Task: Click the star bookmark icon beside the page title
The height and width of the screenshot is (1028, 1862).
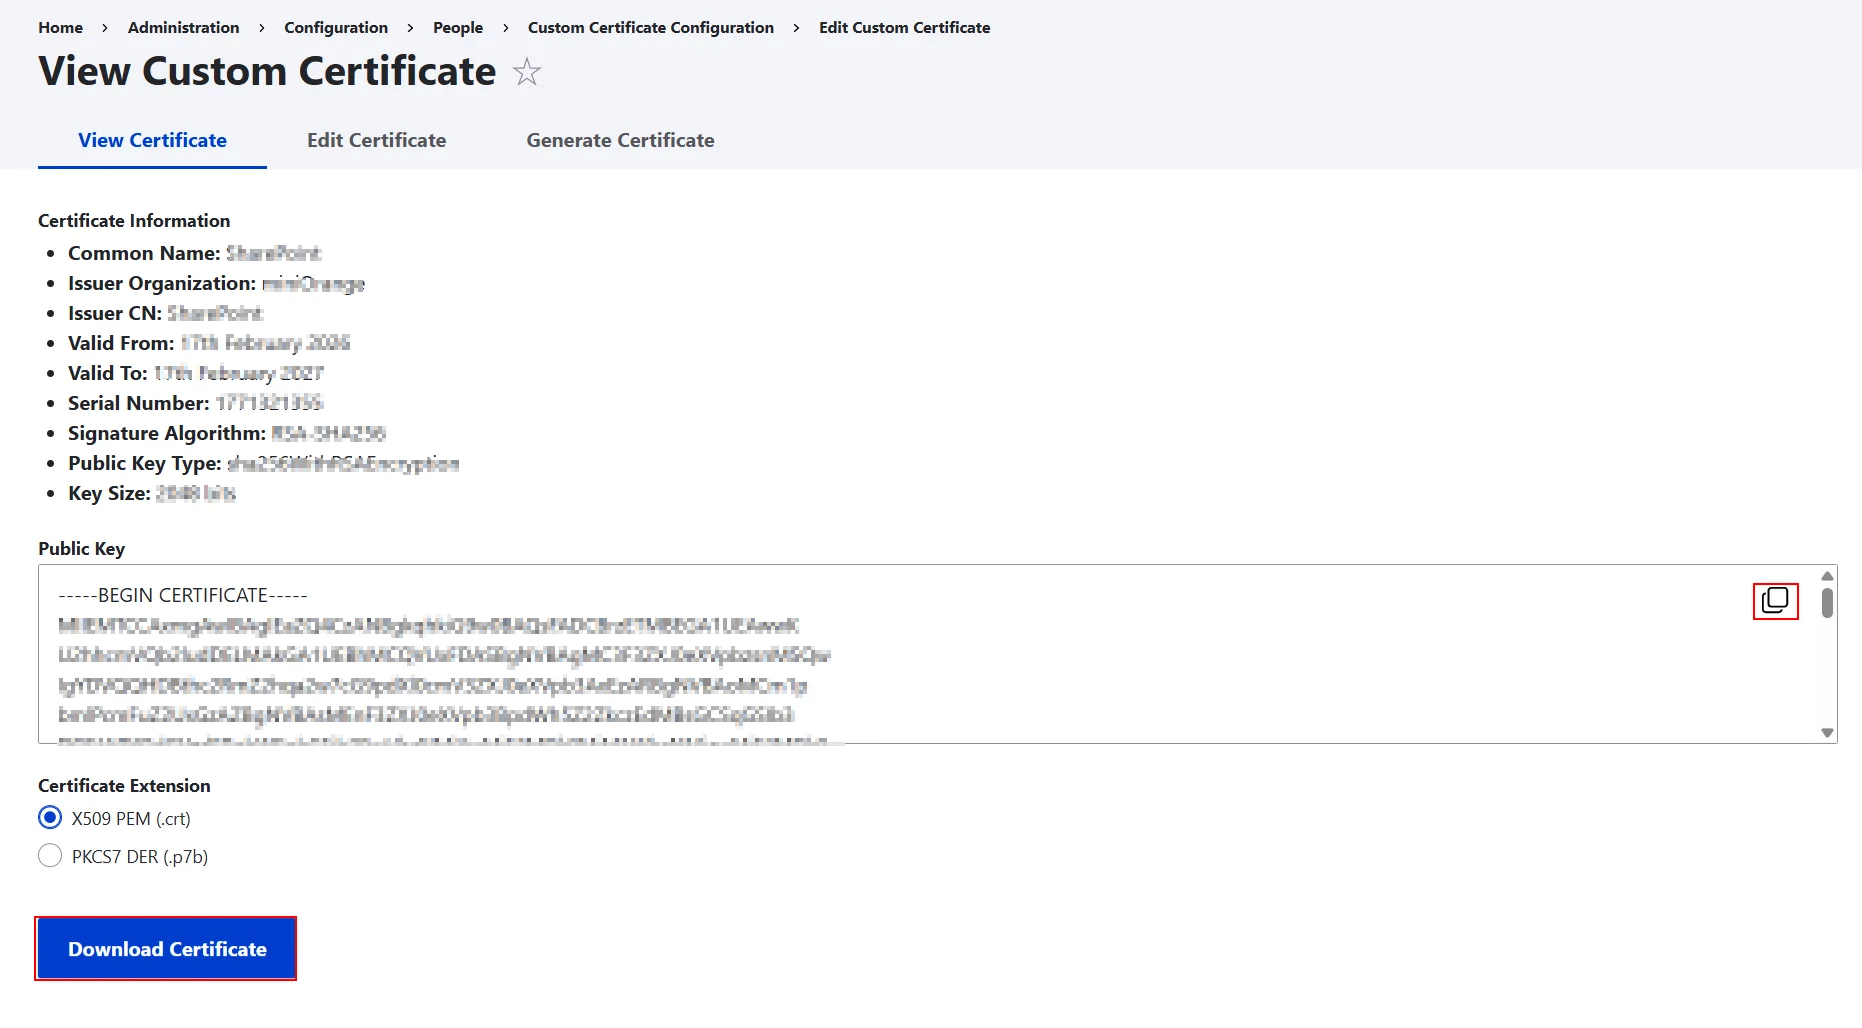Action: click(x=525, y=71)
